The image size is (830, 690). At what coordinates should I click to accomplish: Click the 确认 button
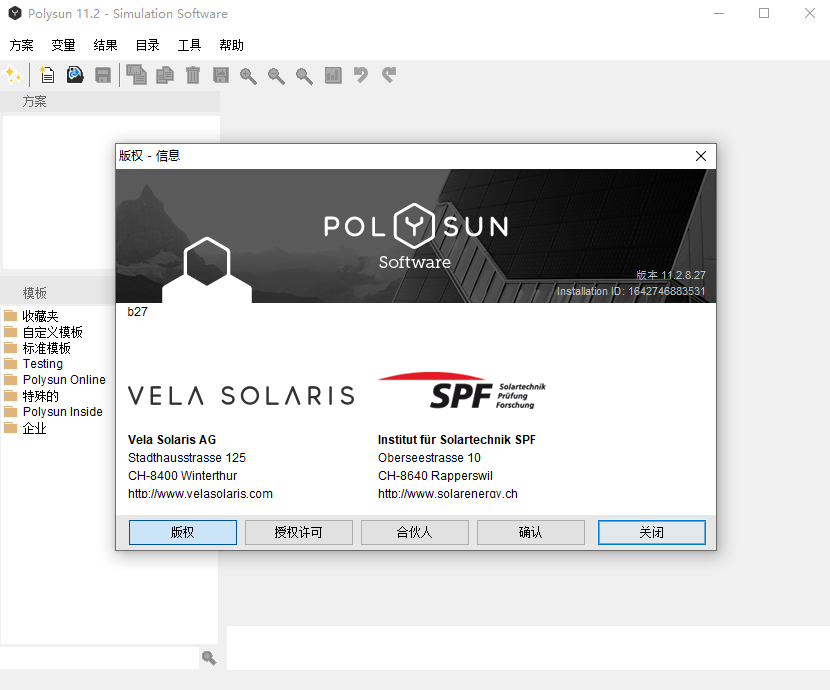pyautogui.click(x=530, y=532)
